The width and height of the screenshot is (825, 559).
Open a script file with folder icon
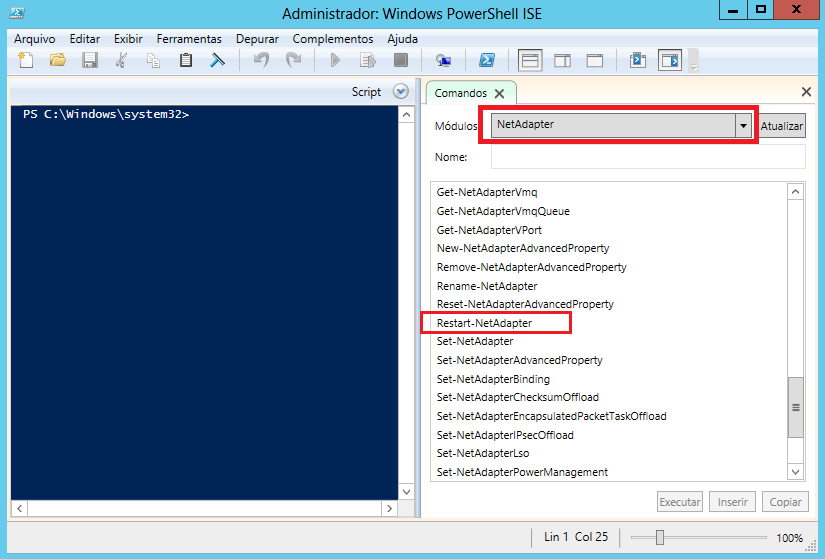58,61
